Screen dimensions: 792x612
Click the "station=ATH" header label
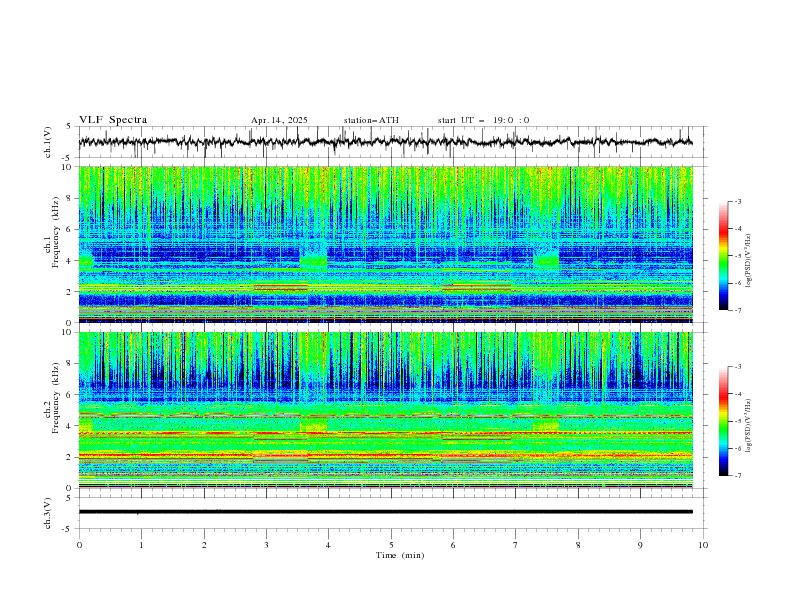(371, 120)
